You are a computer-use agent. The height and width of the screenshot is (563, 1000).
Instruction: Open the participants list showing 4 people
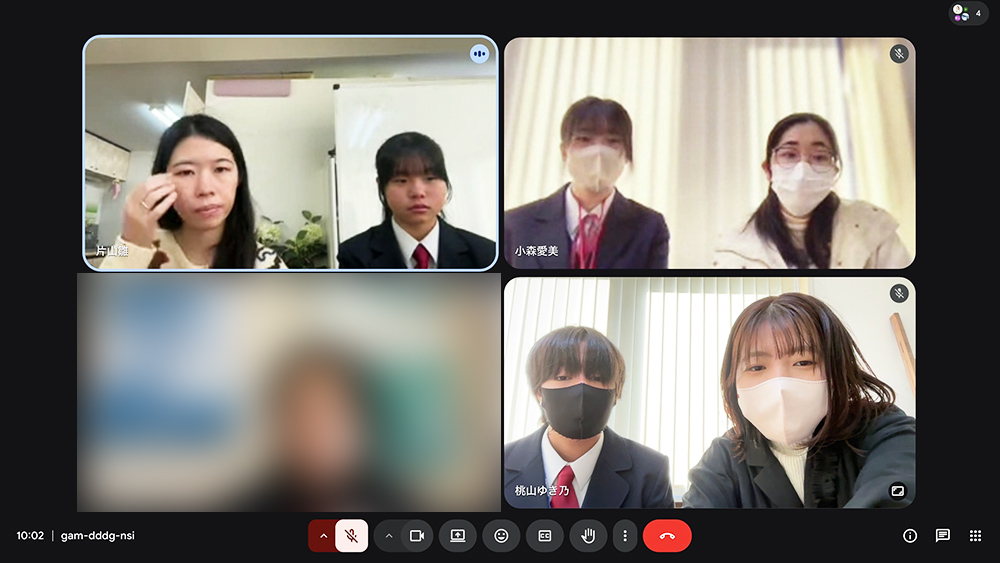968,14
